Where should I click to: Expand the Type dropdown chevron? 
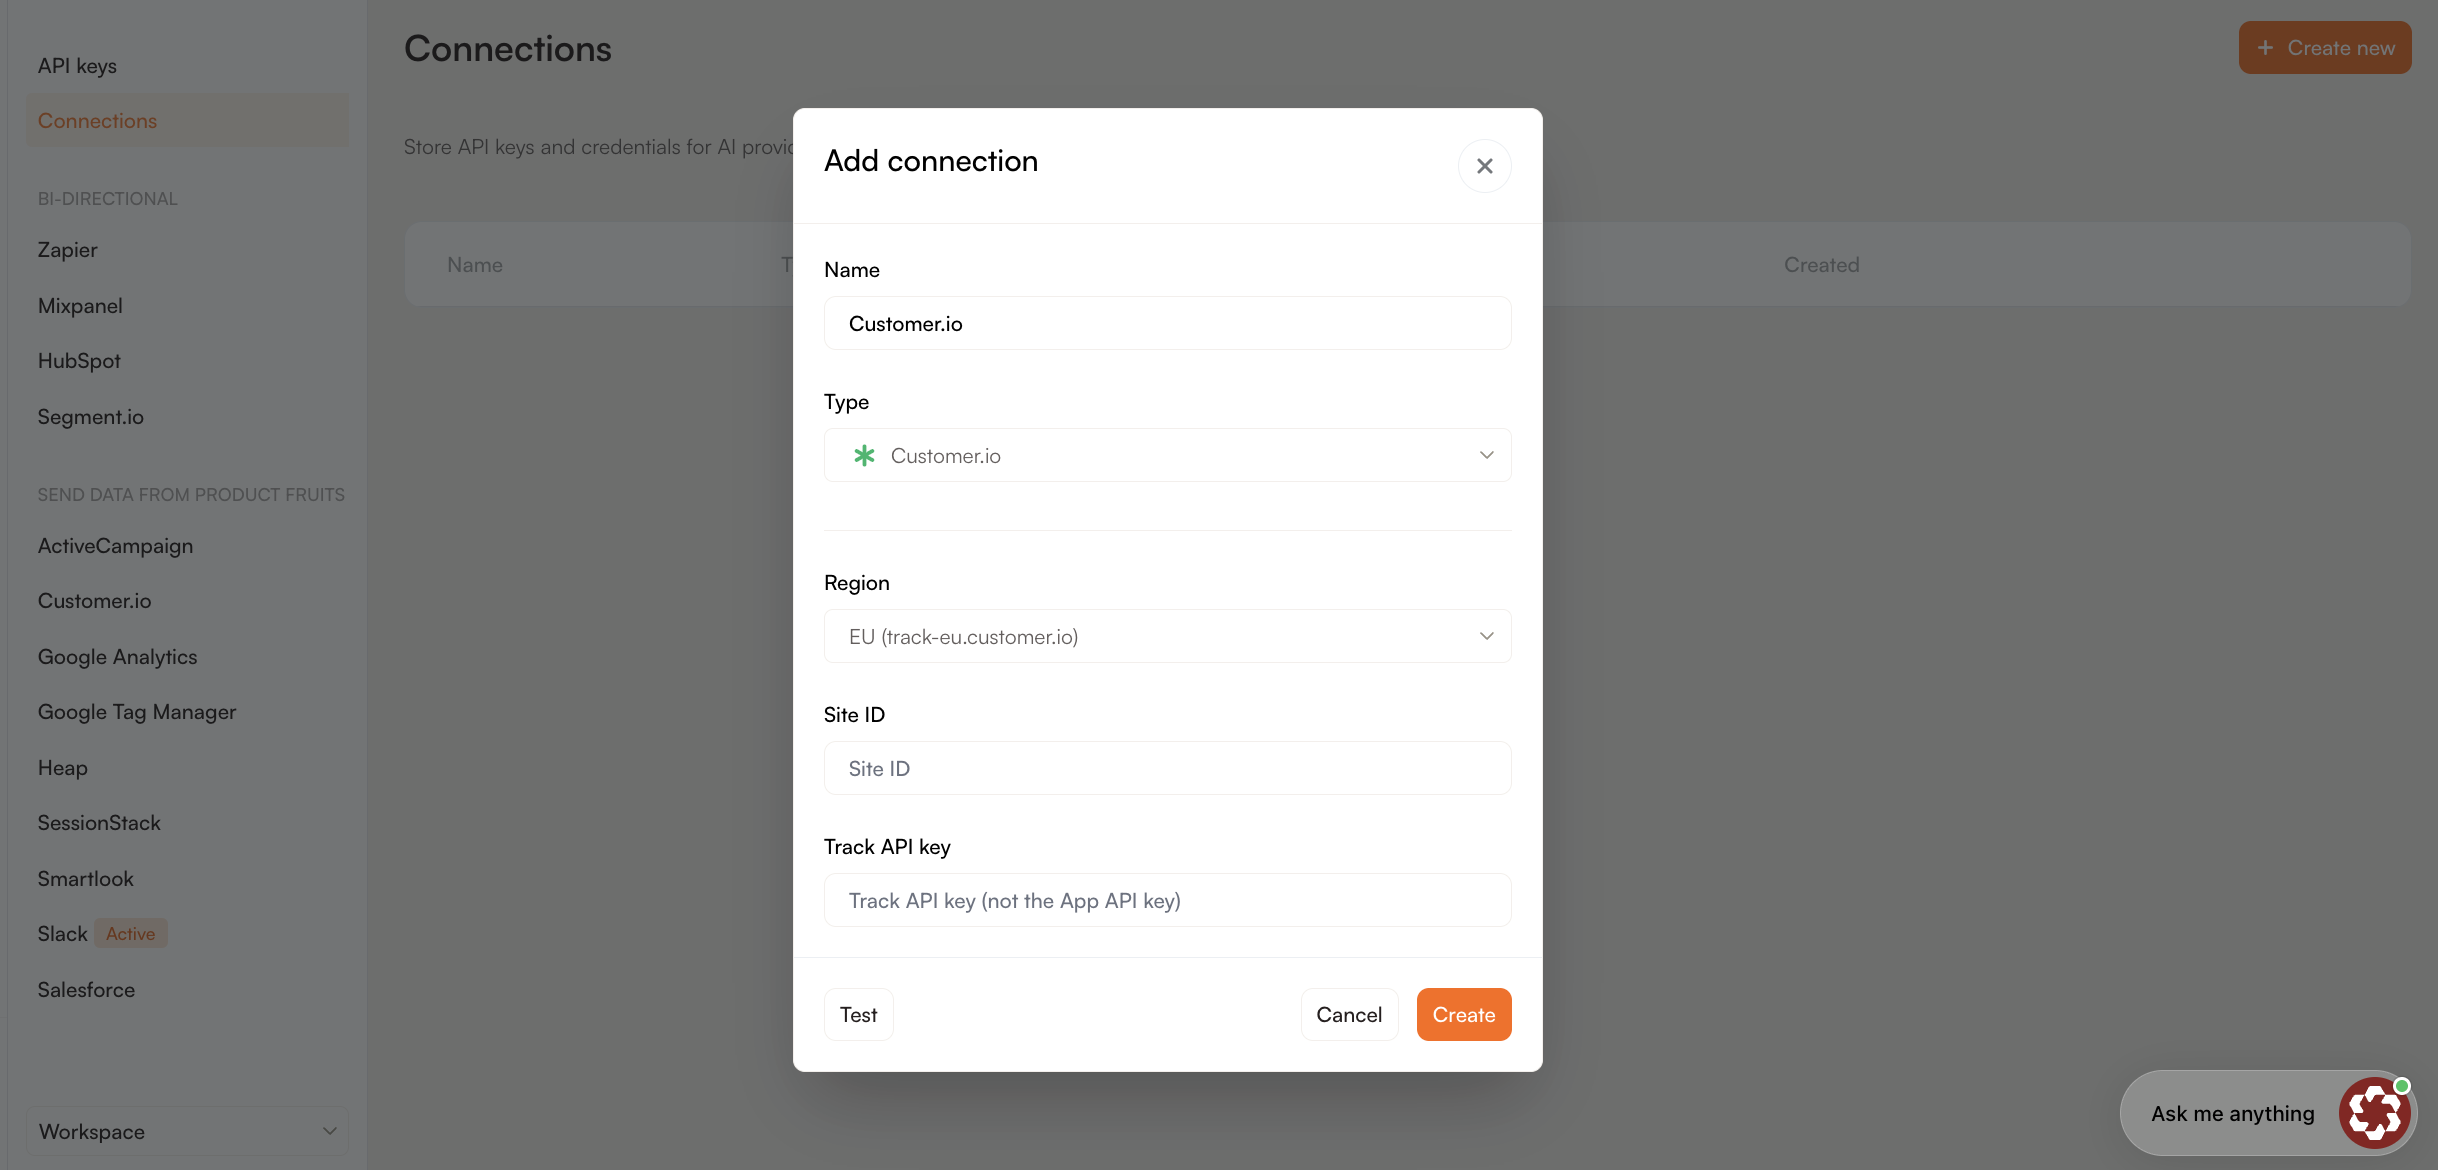point(1486,456)
